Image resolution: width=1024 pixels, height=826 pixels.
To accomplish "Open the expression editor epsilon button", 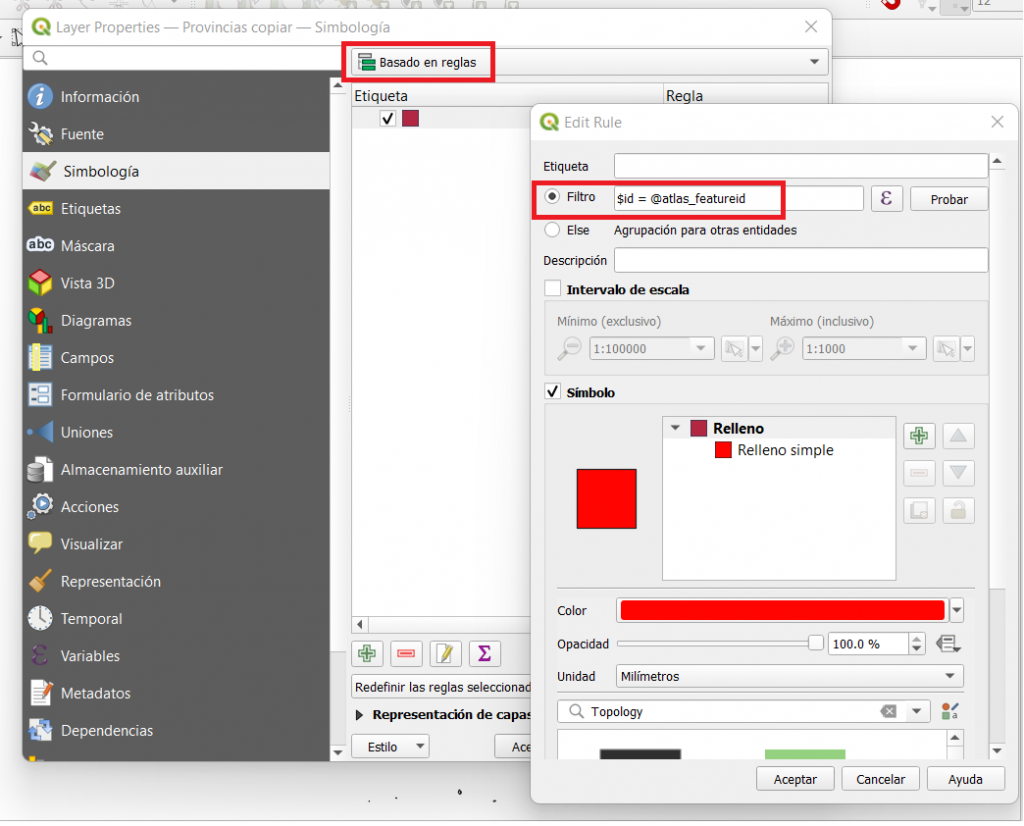I will point(886,198).
